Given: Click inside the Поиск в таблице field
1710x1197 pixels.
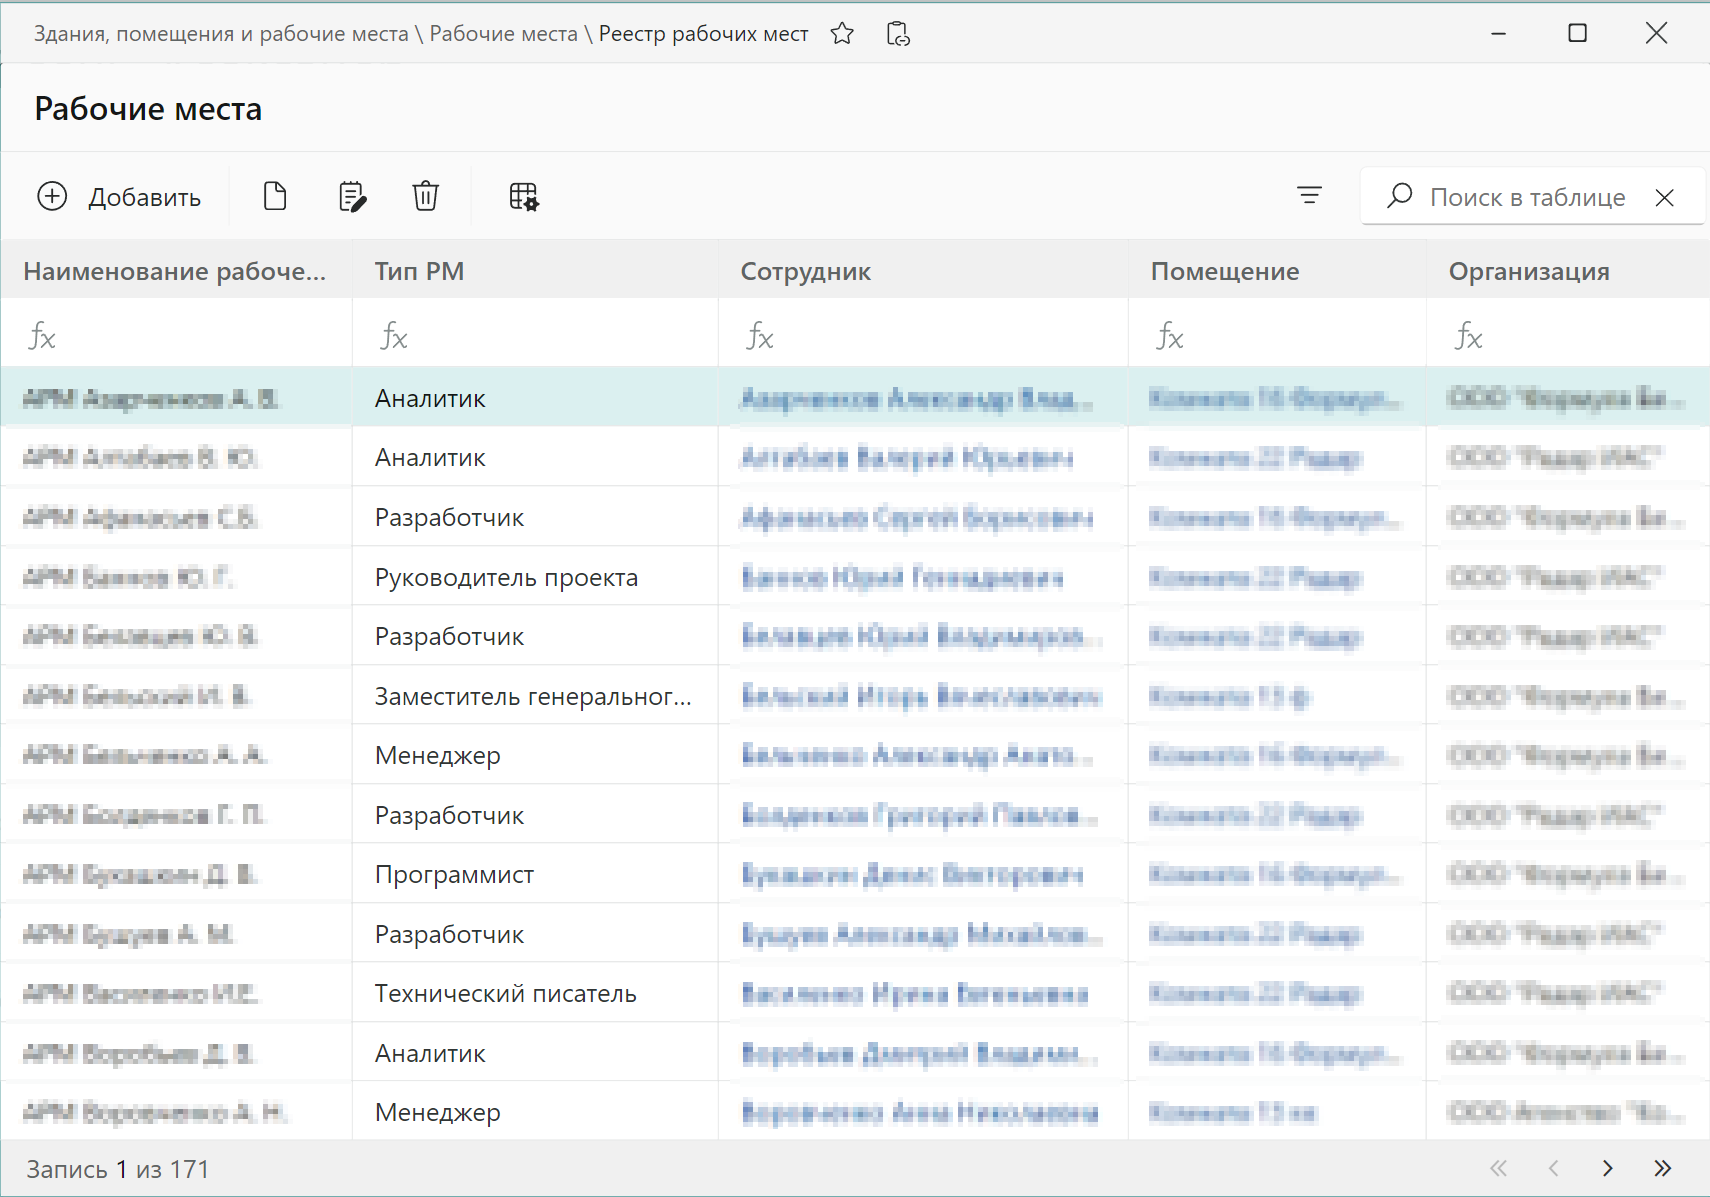Looking at the screenshot, I should coord(1527,198).
